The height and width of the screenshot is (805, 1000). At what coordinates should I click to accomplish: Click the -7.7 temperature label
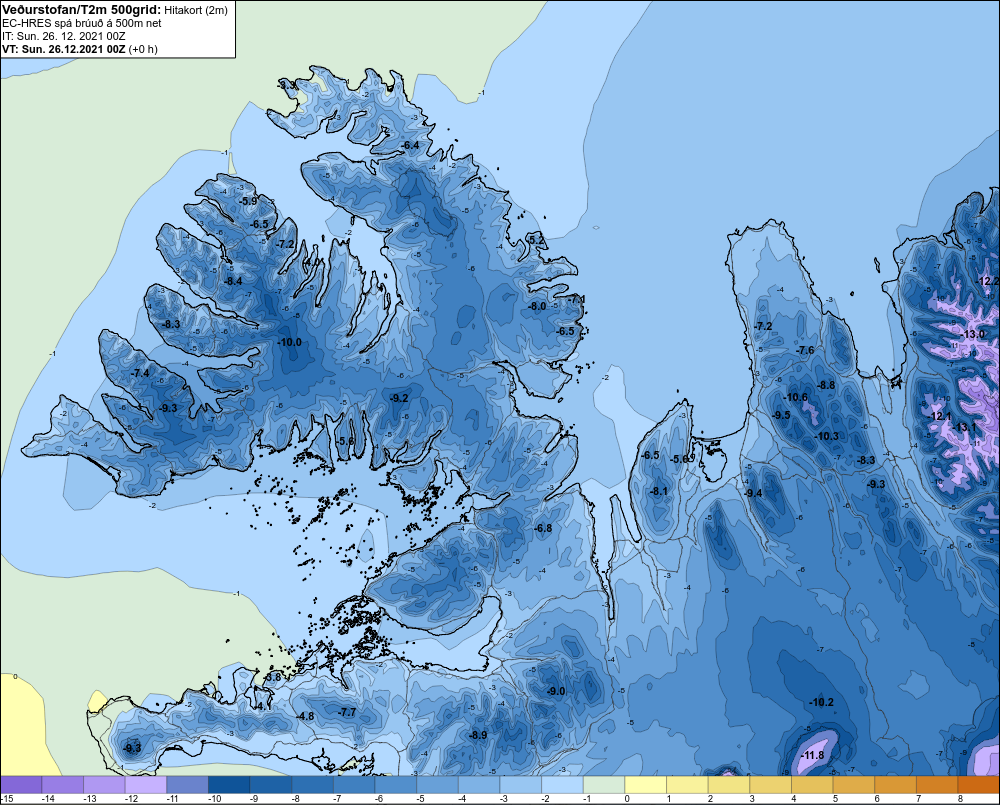pyautogui.click(x=348, y=713)
